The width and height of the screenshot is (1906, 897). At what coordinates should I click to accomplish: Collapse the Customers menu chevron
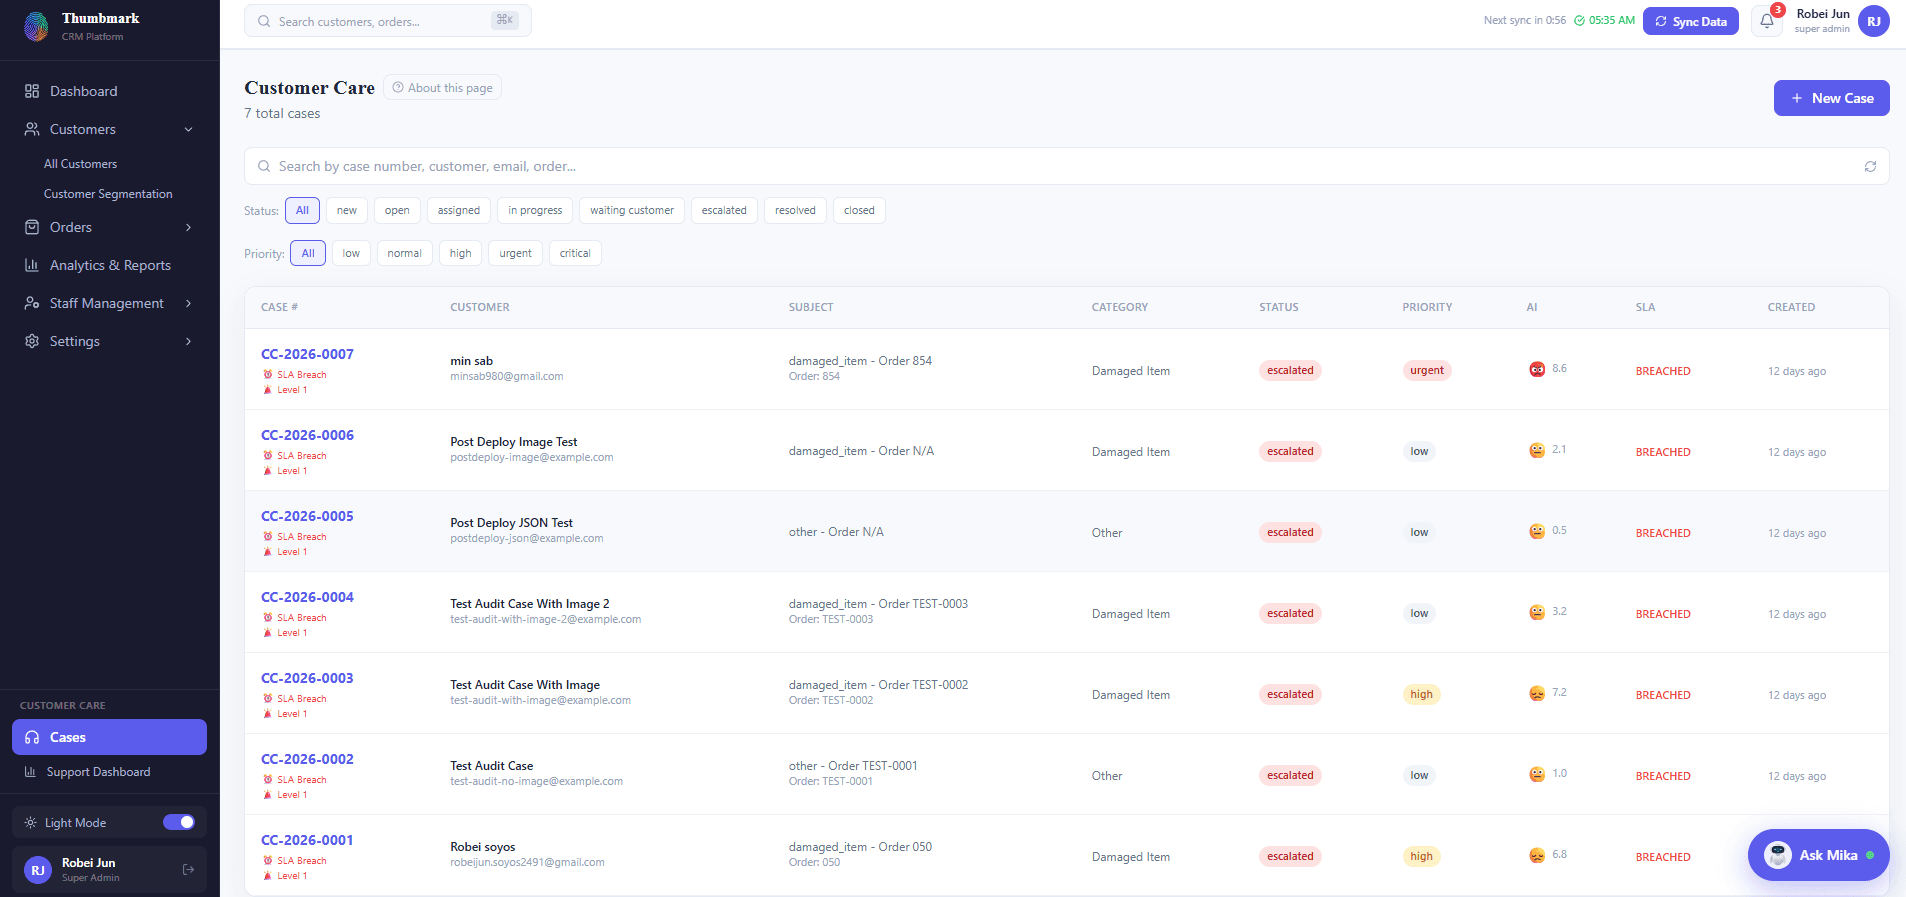coord(188,129)
